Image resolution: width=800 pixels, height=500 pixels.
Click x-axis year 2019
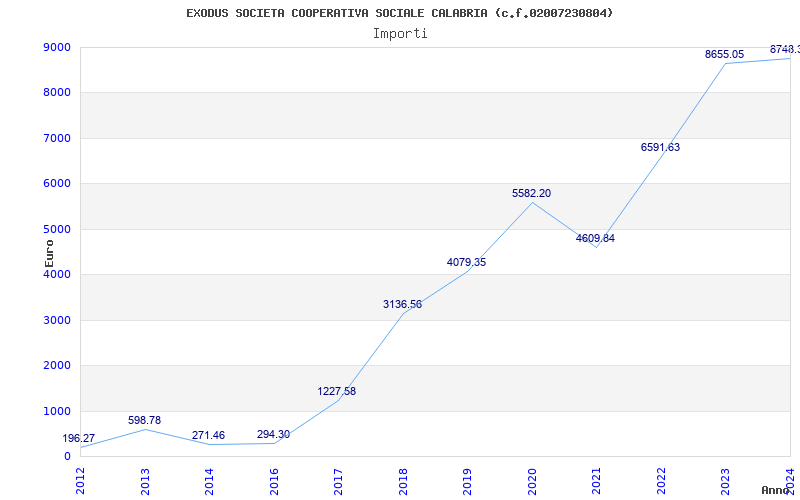coord(467,482)
